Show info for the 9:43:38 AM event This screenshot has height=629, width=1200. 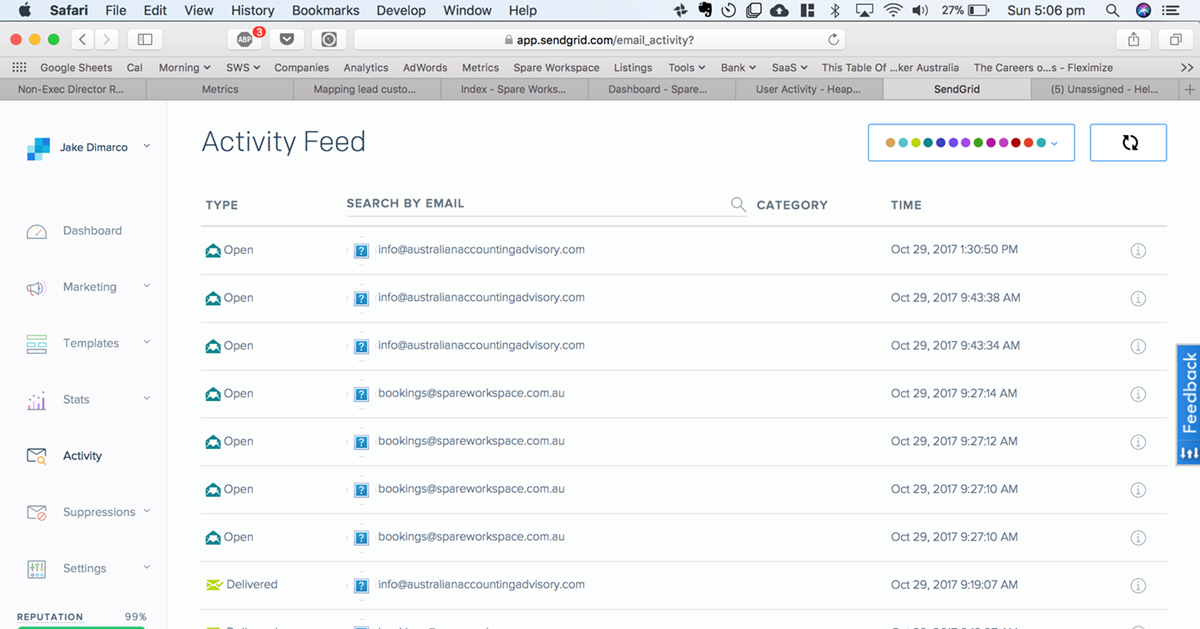click(1137, 299)
